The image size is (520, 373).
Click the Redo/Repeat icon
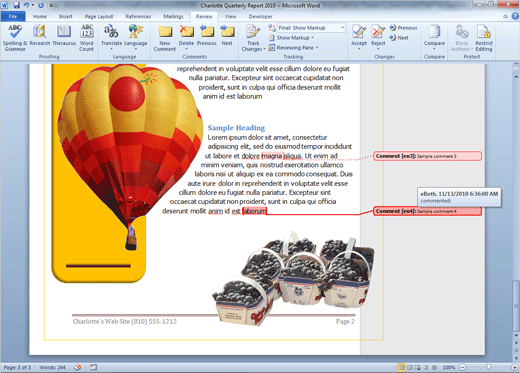[41, 5]
